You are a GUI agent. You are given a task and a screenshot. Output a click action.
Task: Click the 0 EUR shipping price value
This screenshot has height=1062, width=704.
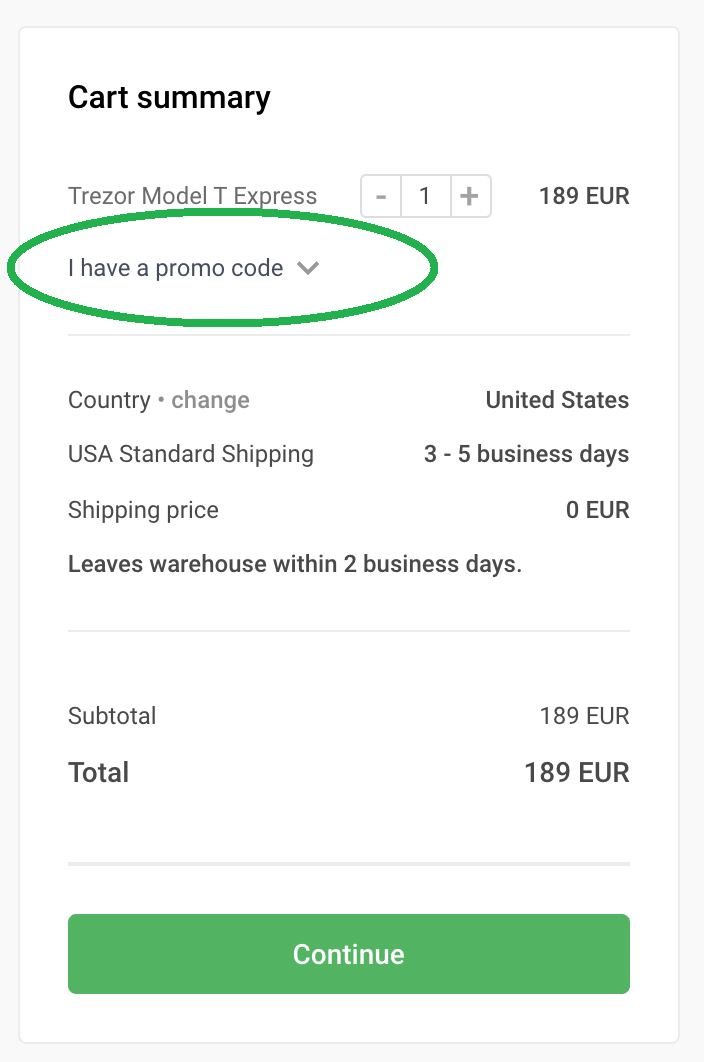point(598,510)
